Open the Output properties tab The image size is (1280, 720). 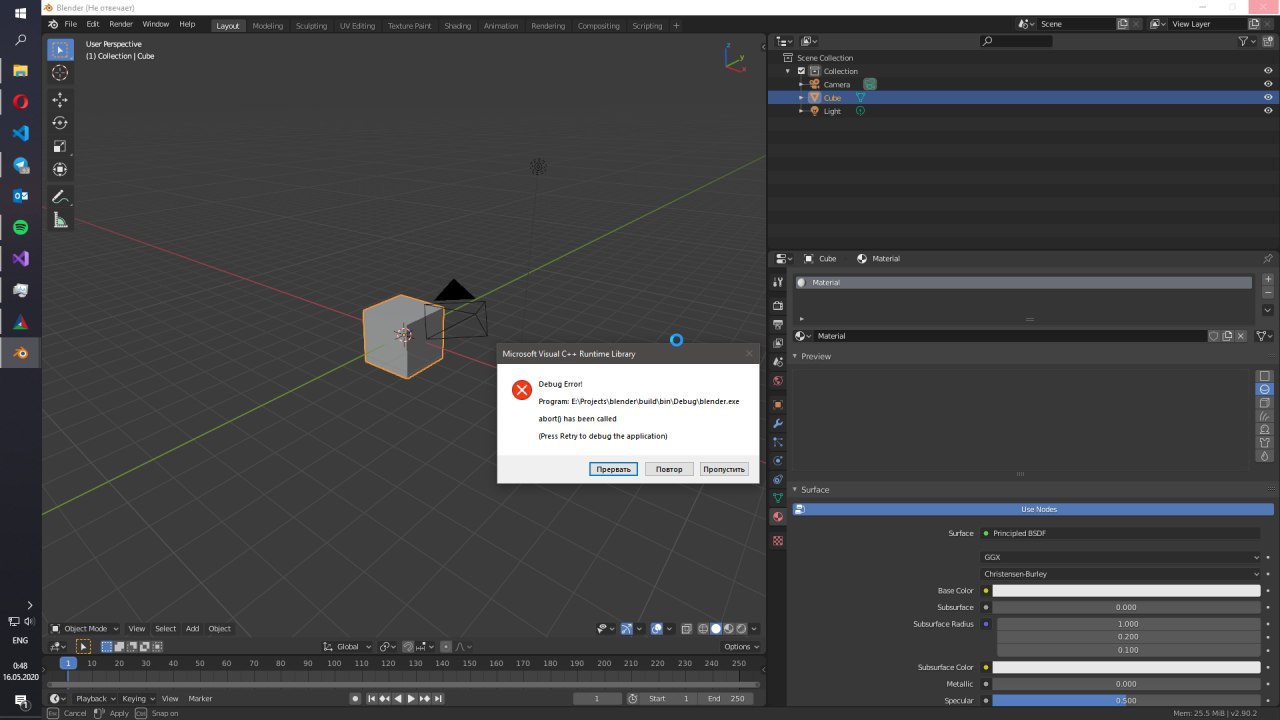click(x=778, y=324)
